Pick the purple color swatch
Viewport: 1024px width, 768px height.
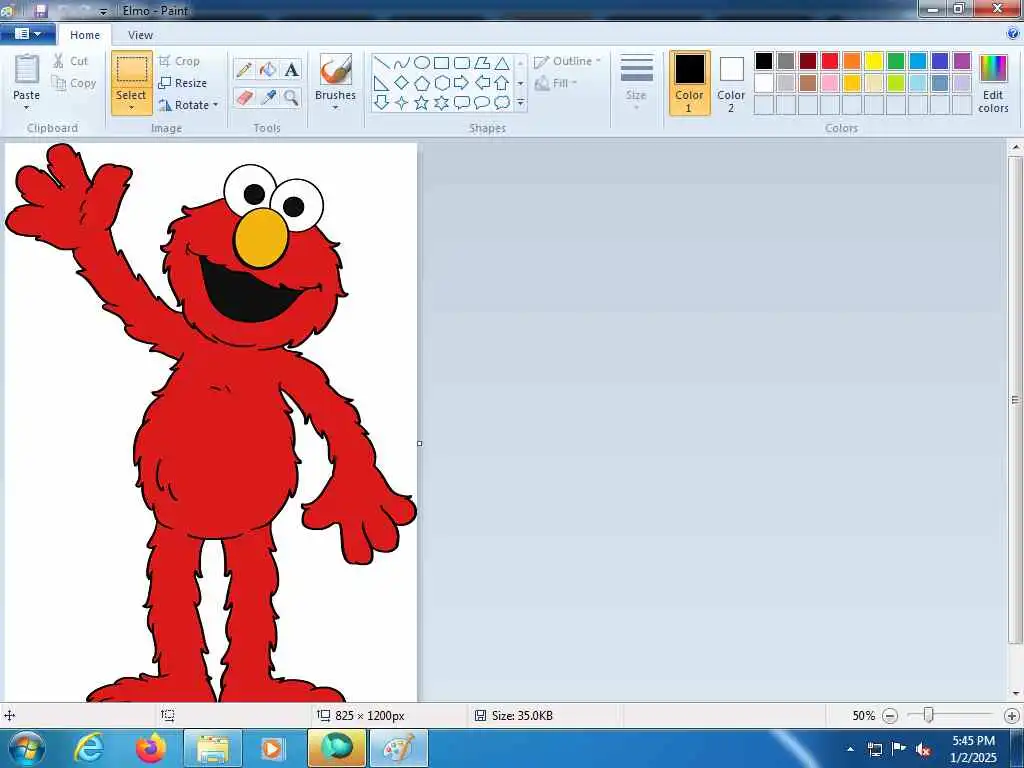[x=962, y=61]
